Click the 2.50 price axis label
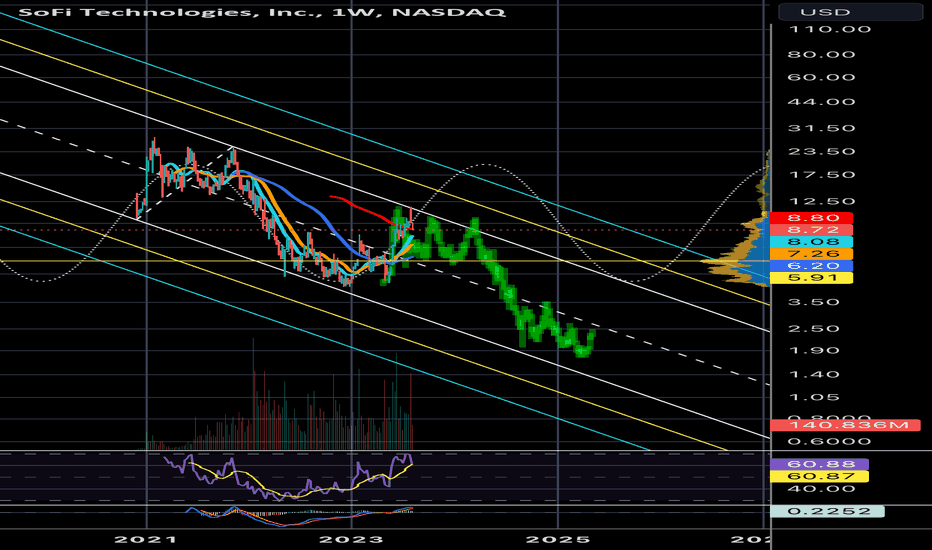932x550 pixels. point(814,329)
